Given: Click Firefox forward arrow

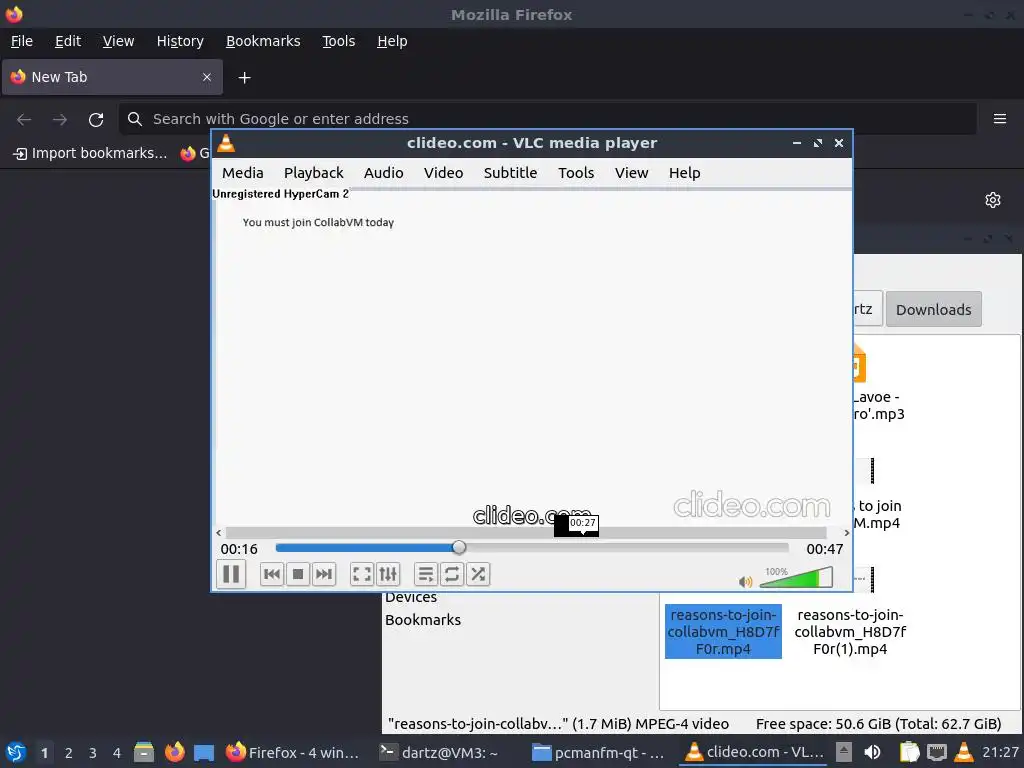Looking at the screenshot, I should 60,120.
